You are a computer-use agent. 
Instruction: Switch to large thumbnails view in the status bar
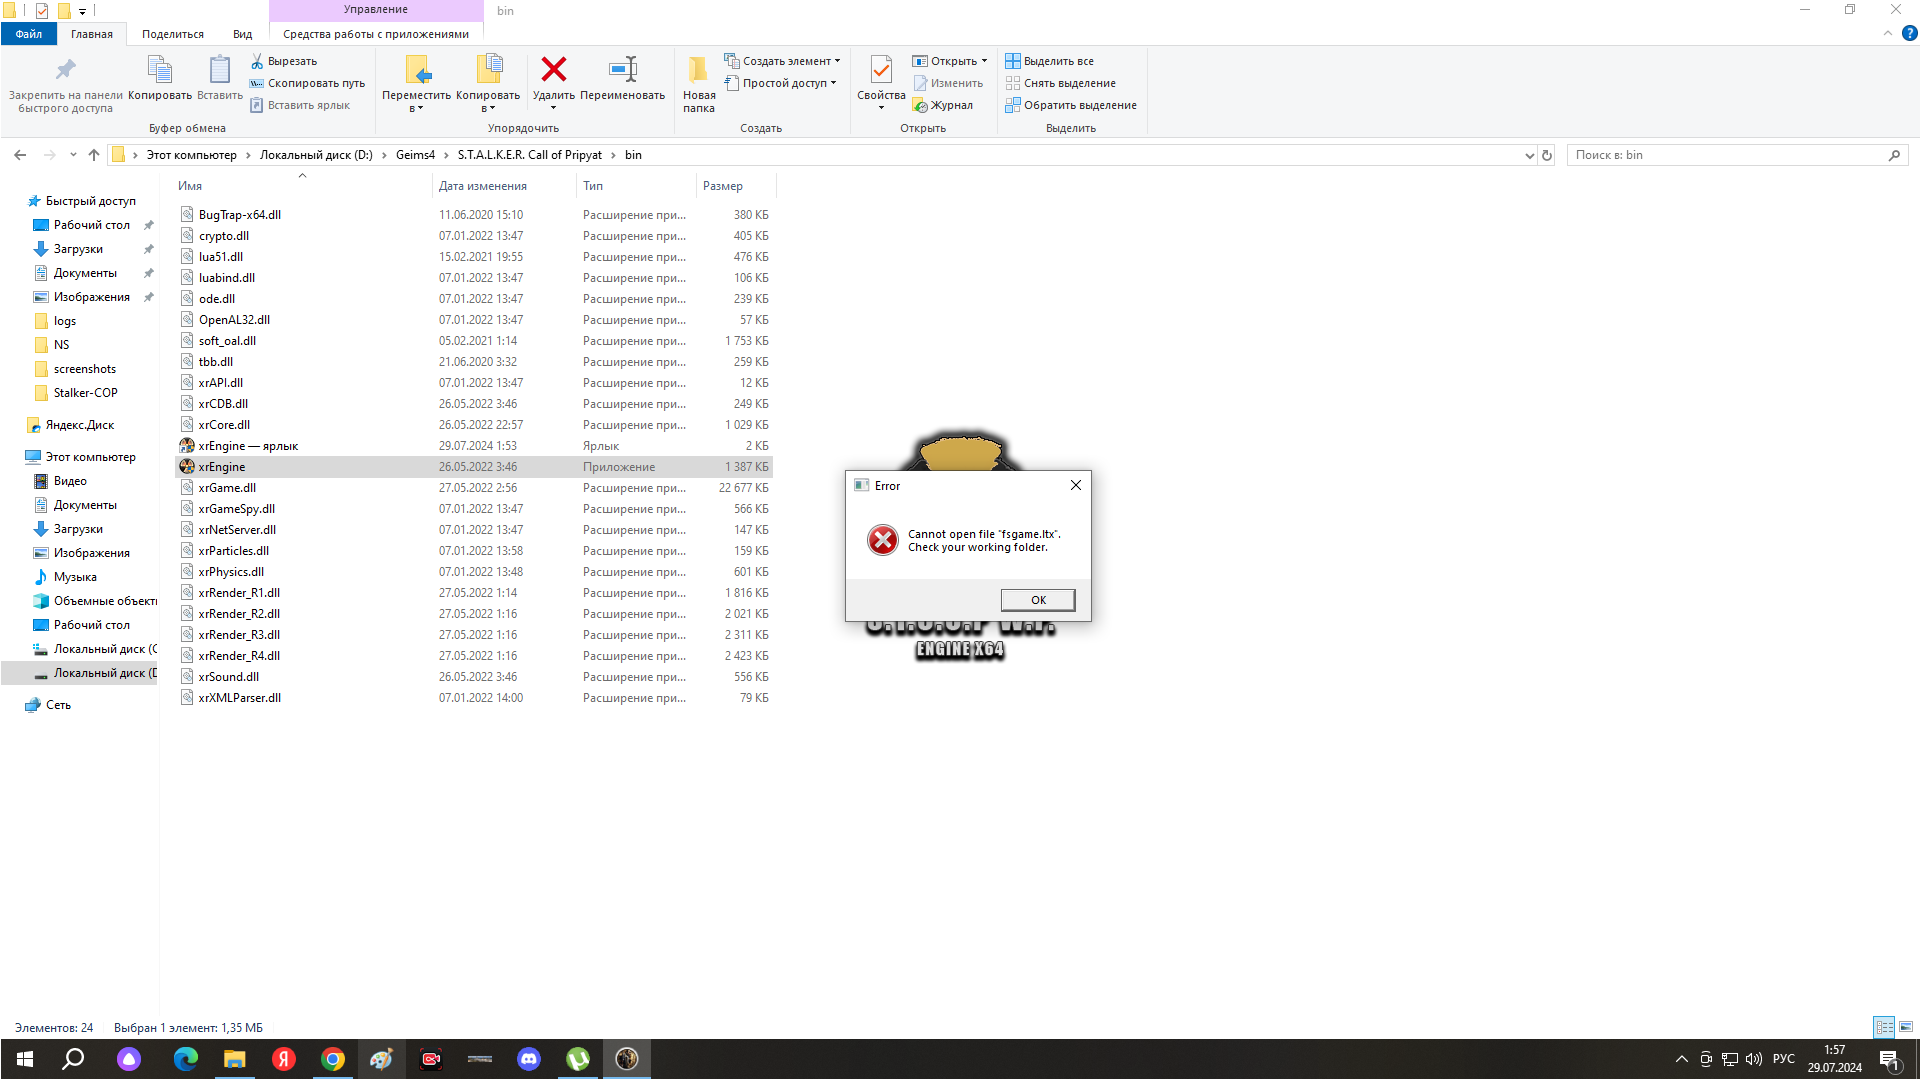tap(1906, 1027)
